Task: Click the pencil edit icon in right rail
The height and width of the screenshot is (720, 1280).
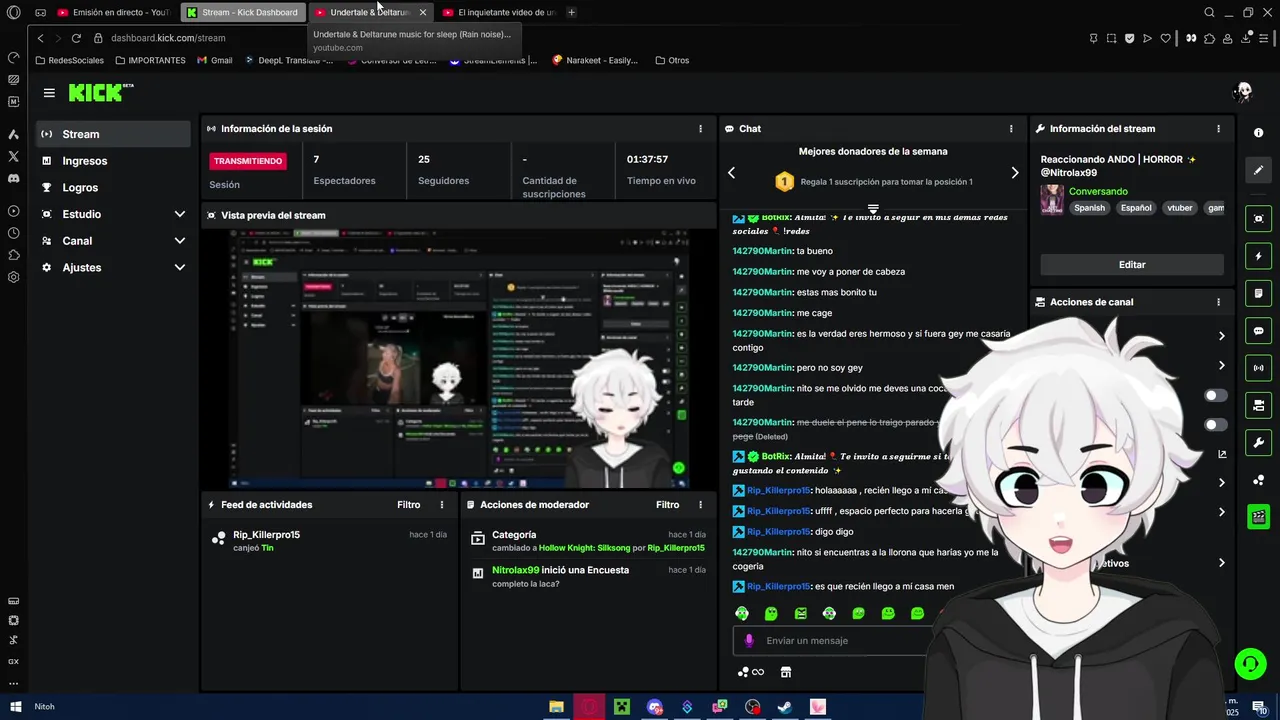Action: pyautogui.click(x=1258, y=170)
